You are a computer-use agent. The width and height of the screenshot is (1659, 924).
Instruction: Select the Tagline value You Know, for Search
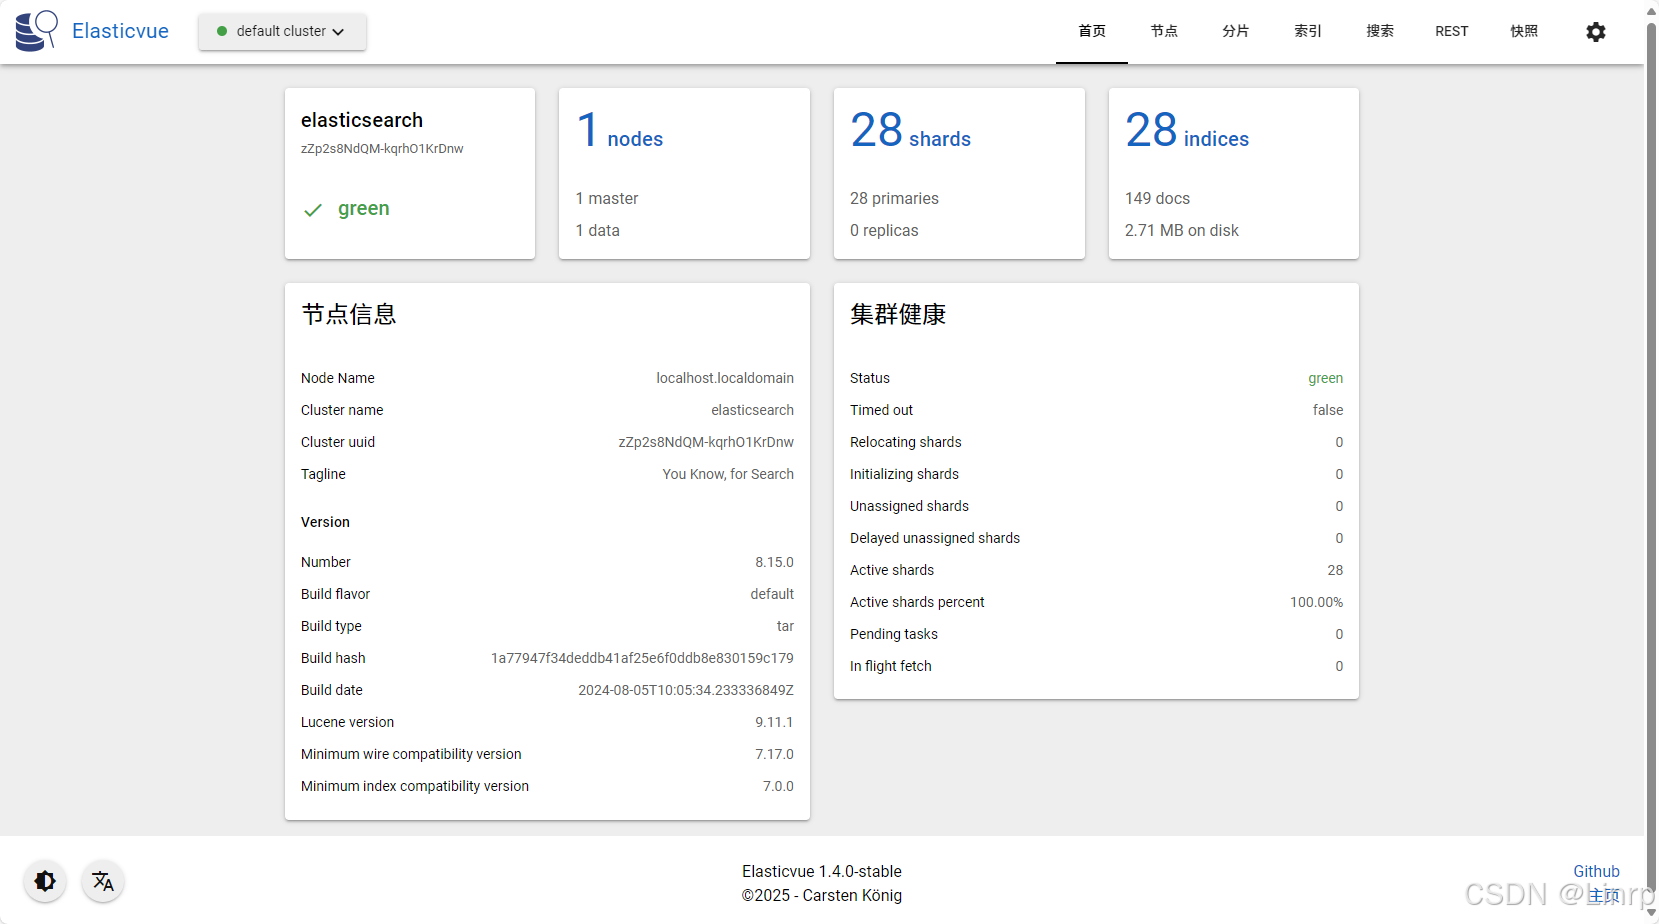click(x=728, y=474)
